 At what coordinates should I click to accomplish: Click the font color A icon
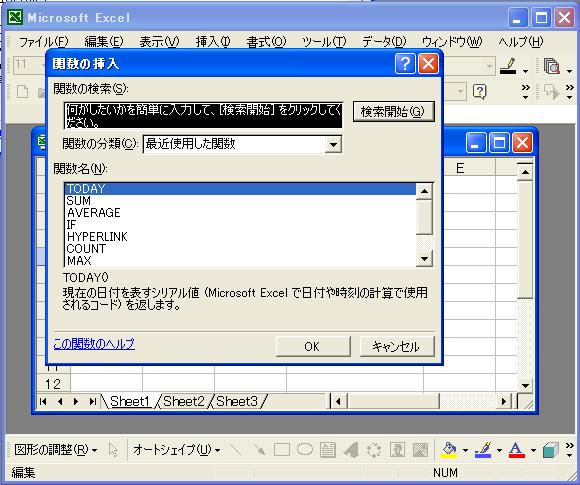[516, 450]
